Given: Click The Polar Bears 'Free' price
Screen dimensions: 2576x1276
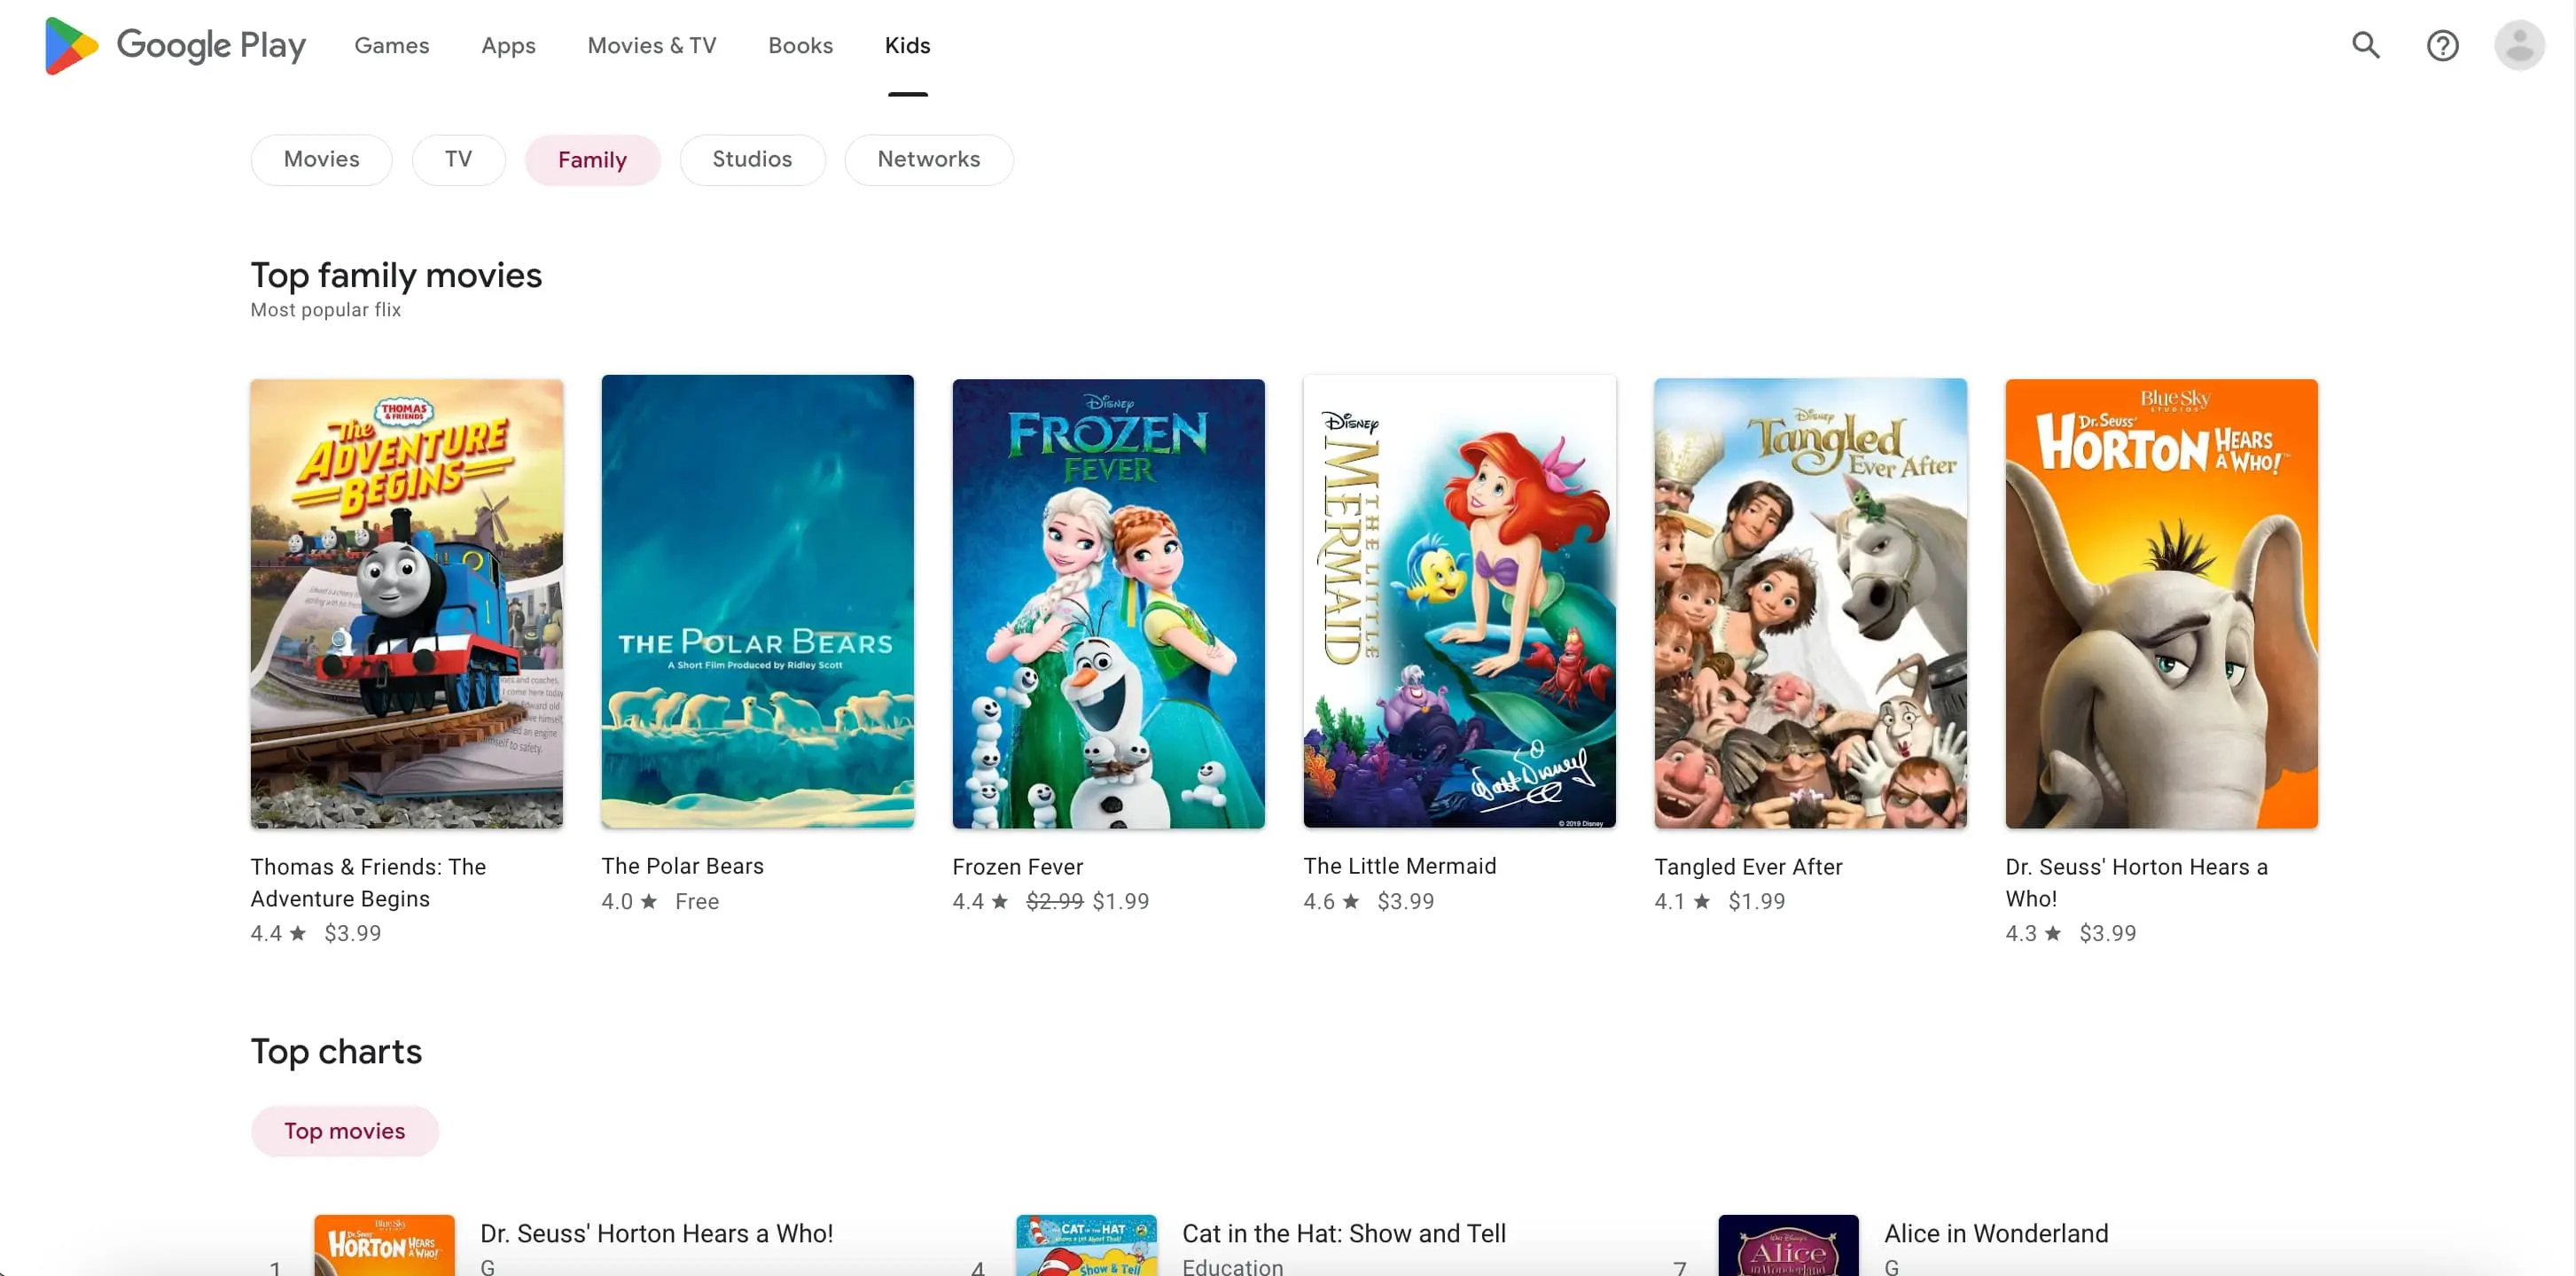Looking at the screenshot, I should [x=697, y=901].
